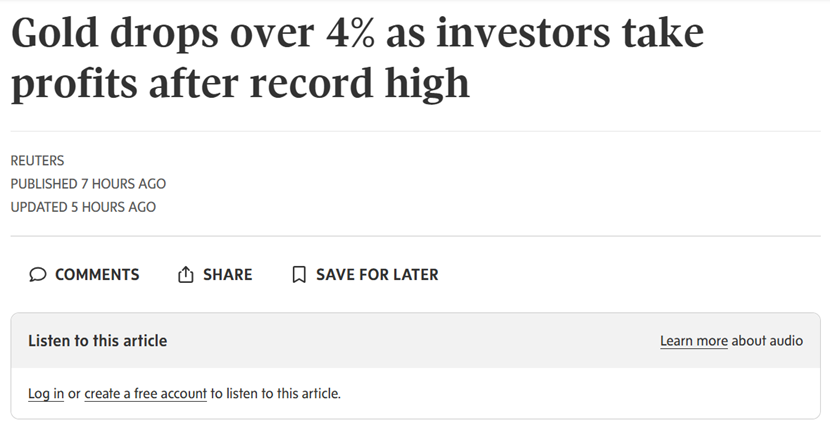Click the word Gold in the headline
Screen dimensions: 830x425
57,35
